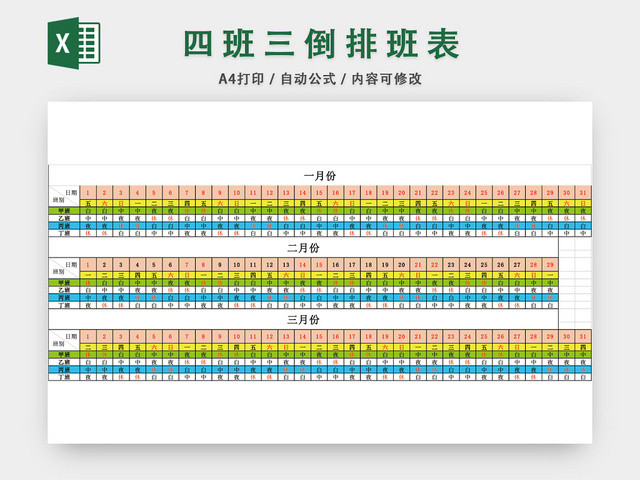Select the 丁班 row label in 一月份
640x480 pixels.
64,233
